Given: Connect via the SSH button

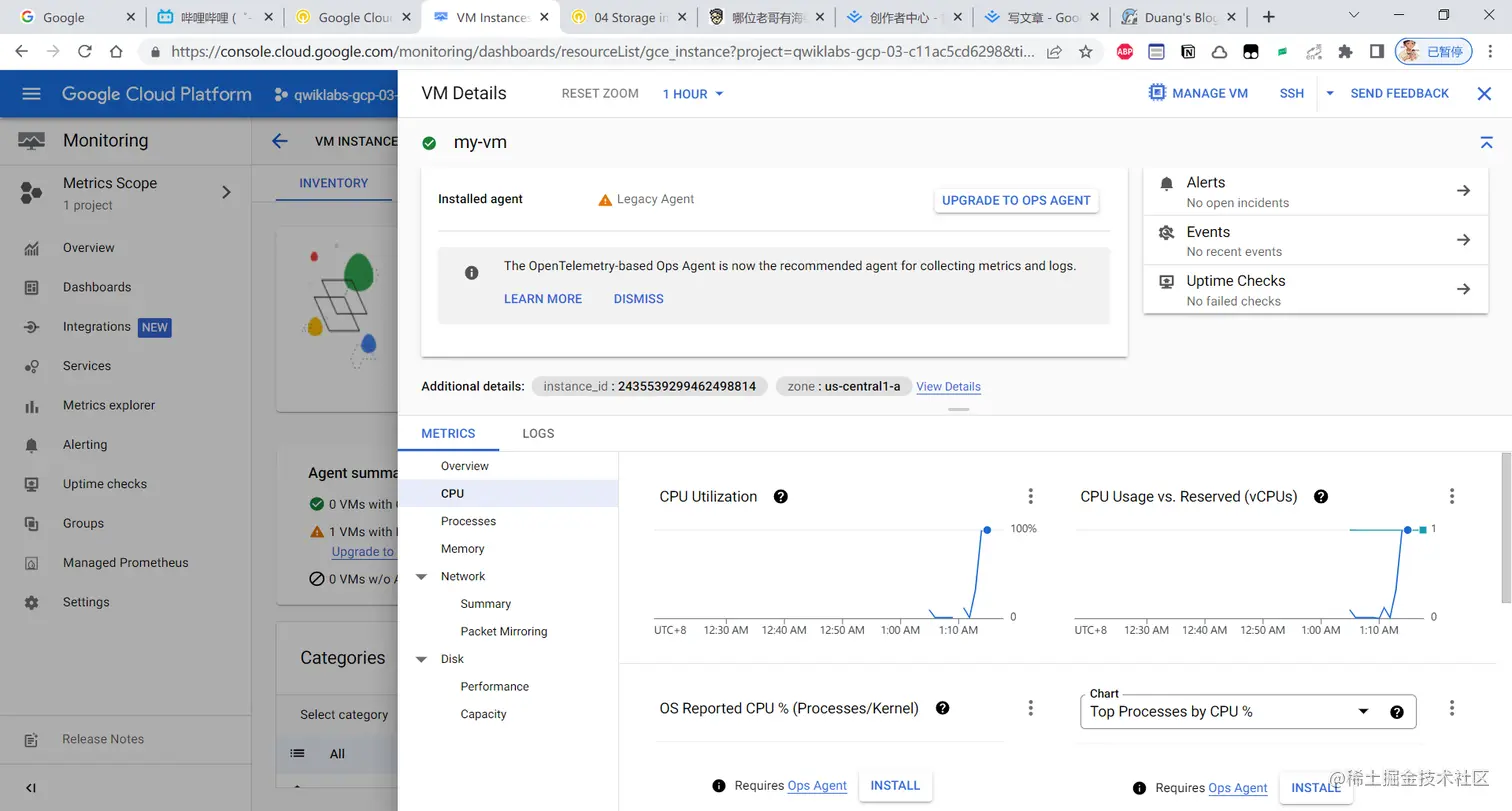Looking at the screenshot, I should (x=1292, y=93).
